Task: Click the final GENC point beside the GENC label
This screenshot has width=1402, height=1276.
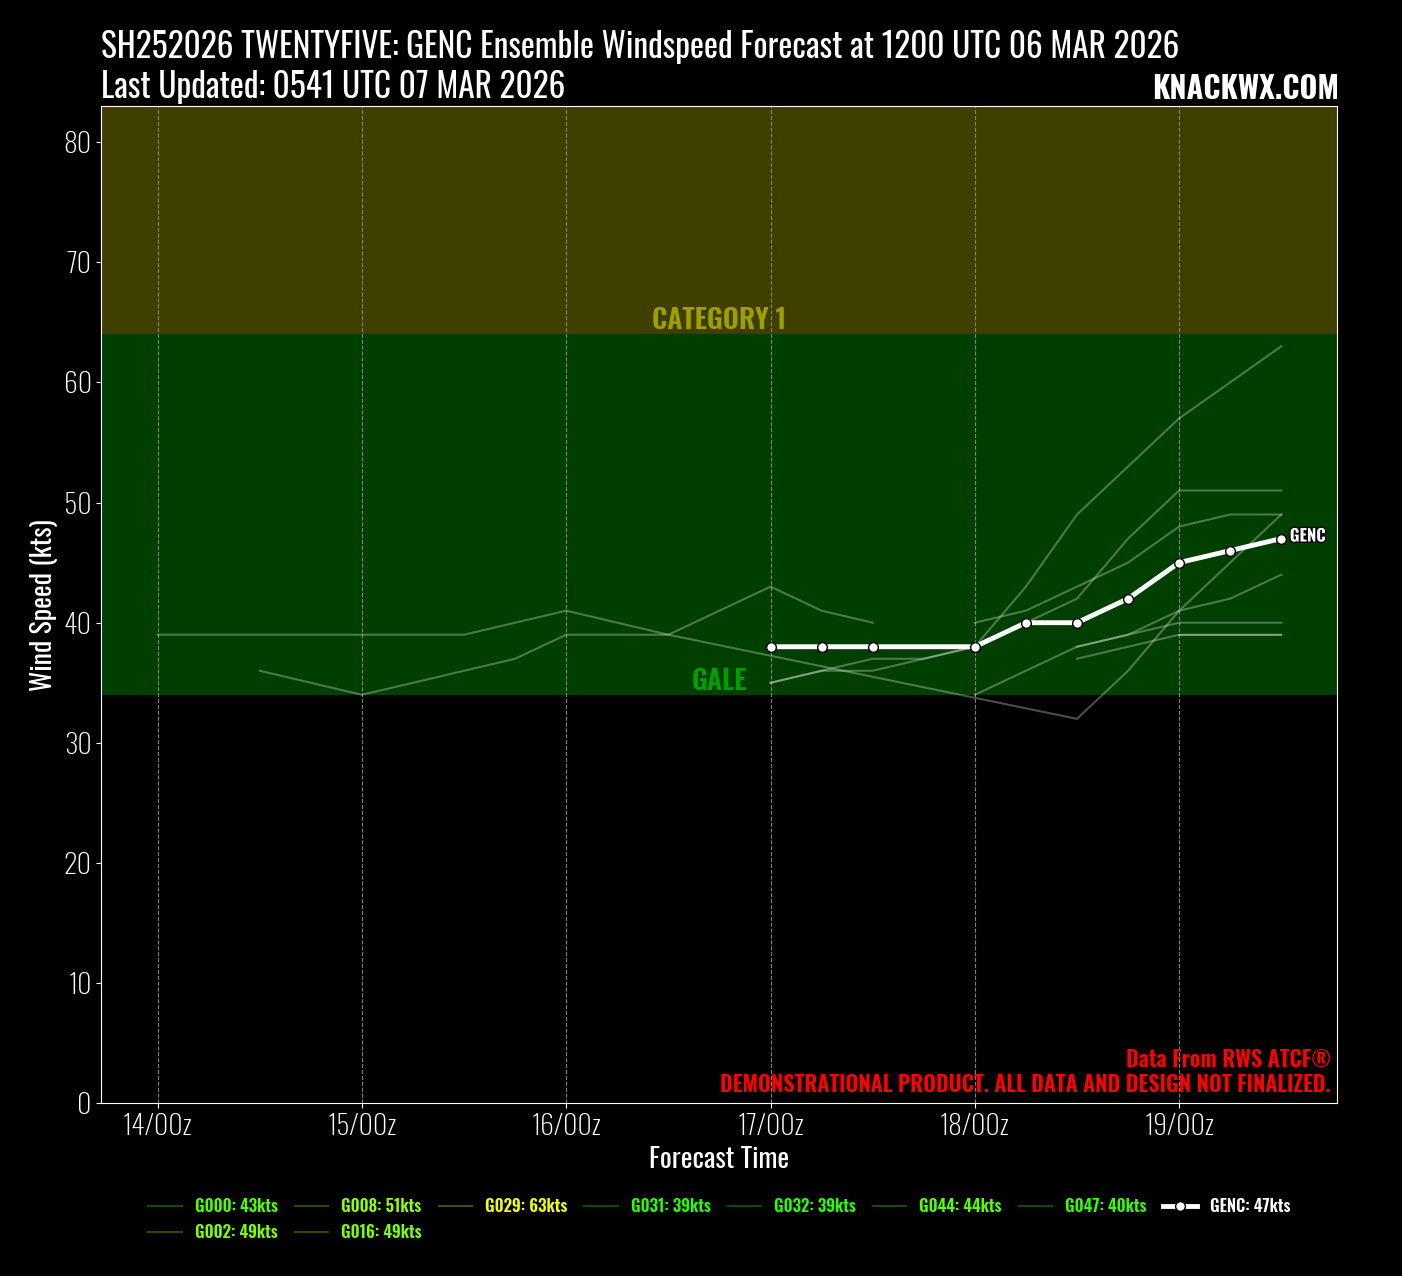Action: click(x=1281, y=539)
